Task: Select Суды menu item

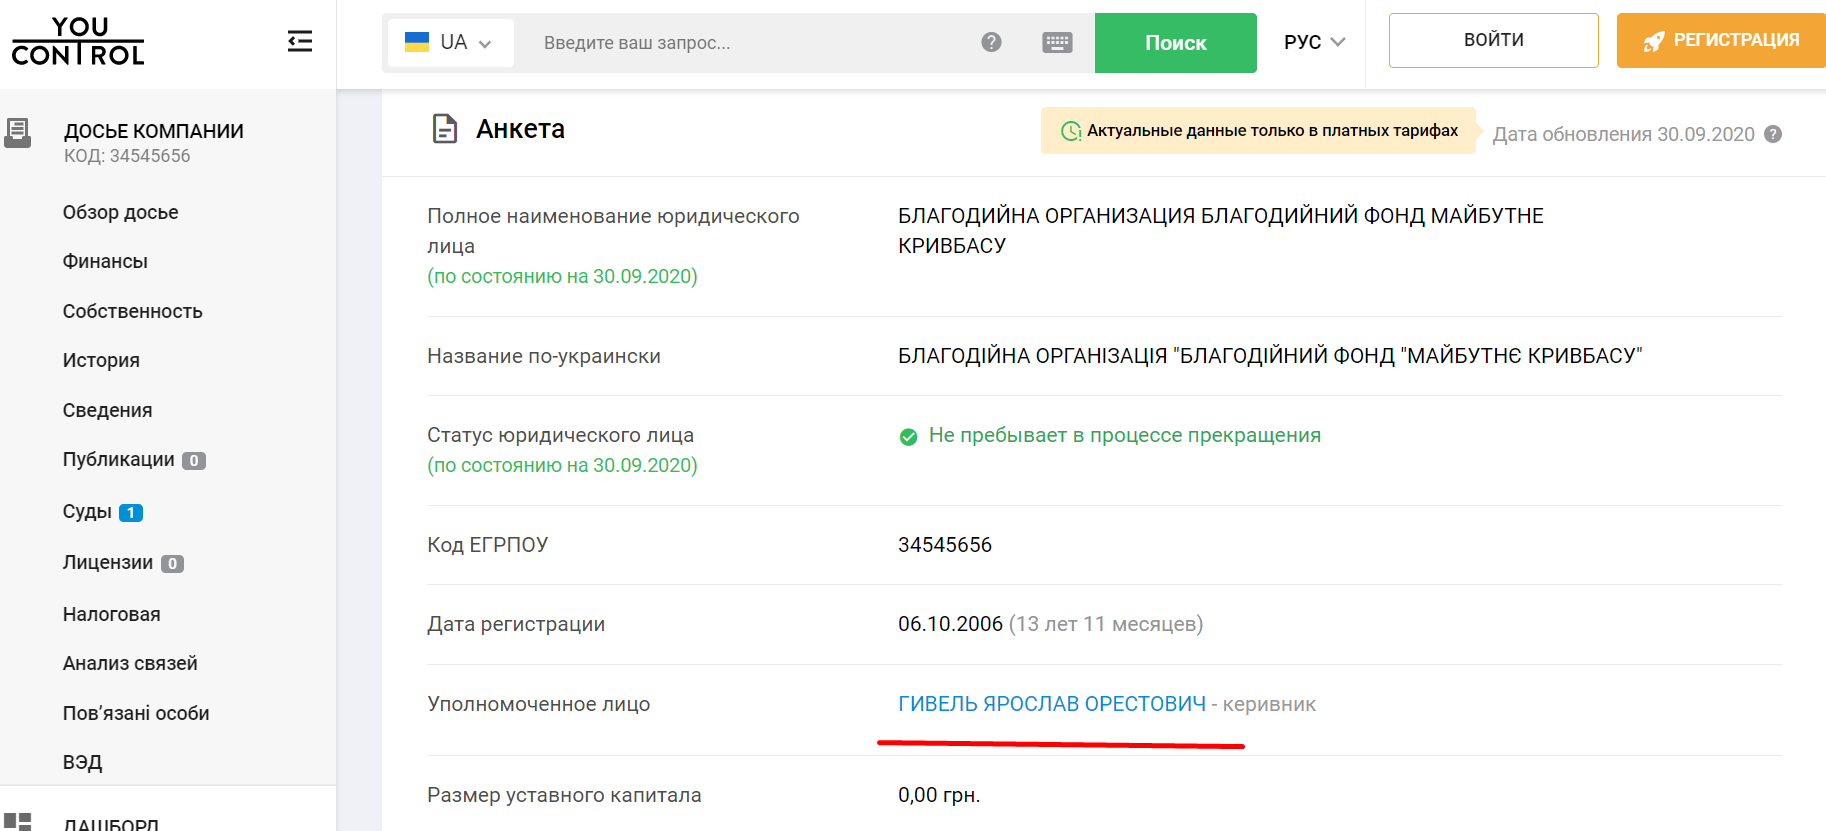Action: pos(88,512)
